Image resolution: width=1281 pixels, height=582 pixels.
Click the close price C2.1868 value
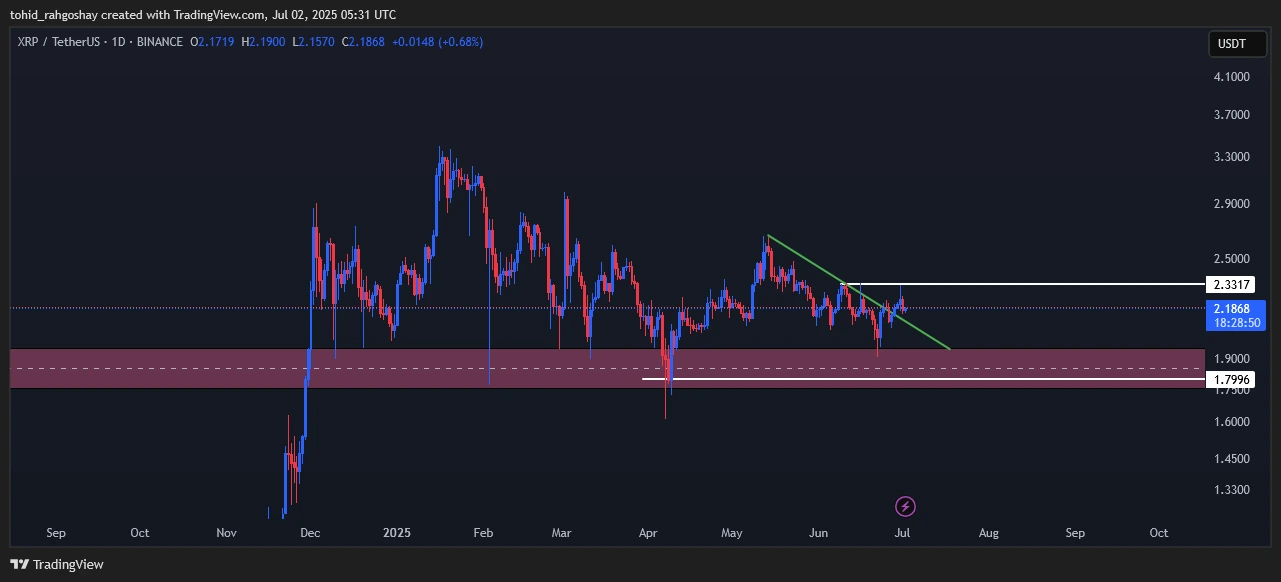pyautogui.click(x=363, y=42)
